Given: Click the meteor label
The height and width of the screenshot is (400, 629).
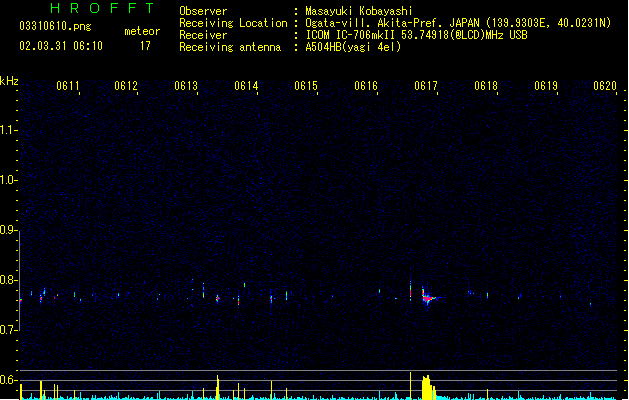Looking at the screenshot, I should pos(142,31).
